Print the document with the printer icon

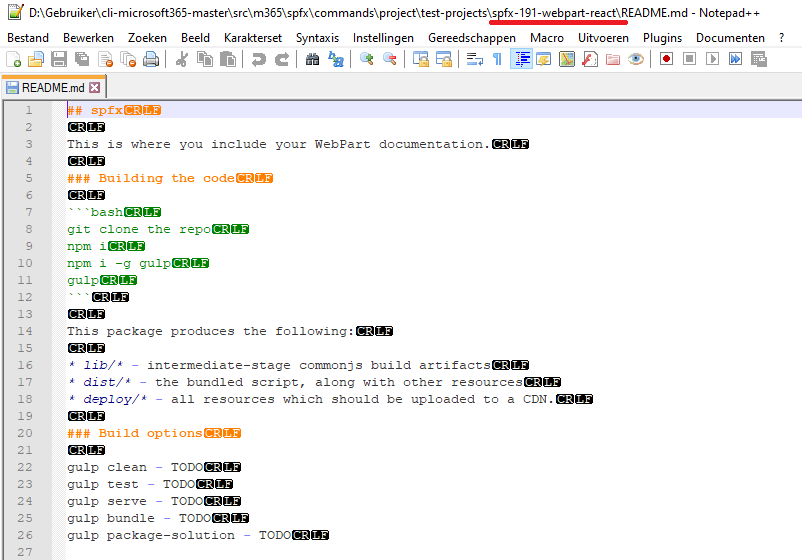pos(151,59)
